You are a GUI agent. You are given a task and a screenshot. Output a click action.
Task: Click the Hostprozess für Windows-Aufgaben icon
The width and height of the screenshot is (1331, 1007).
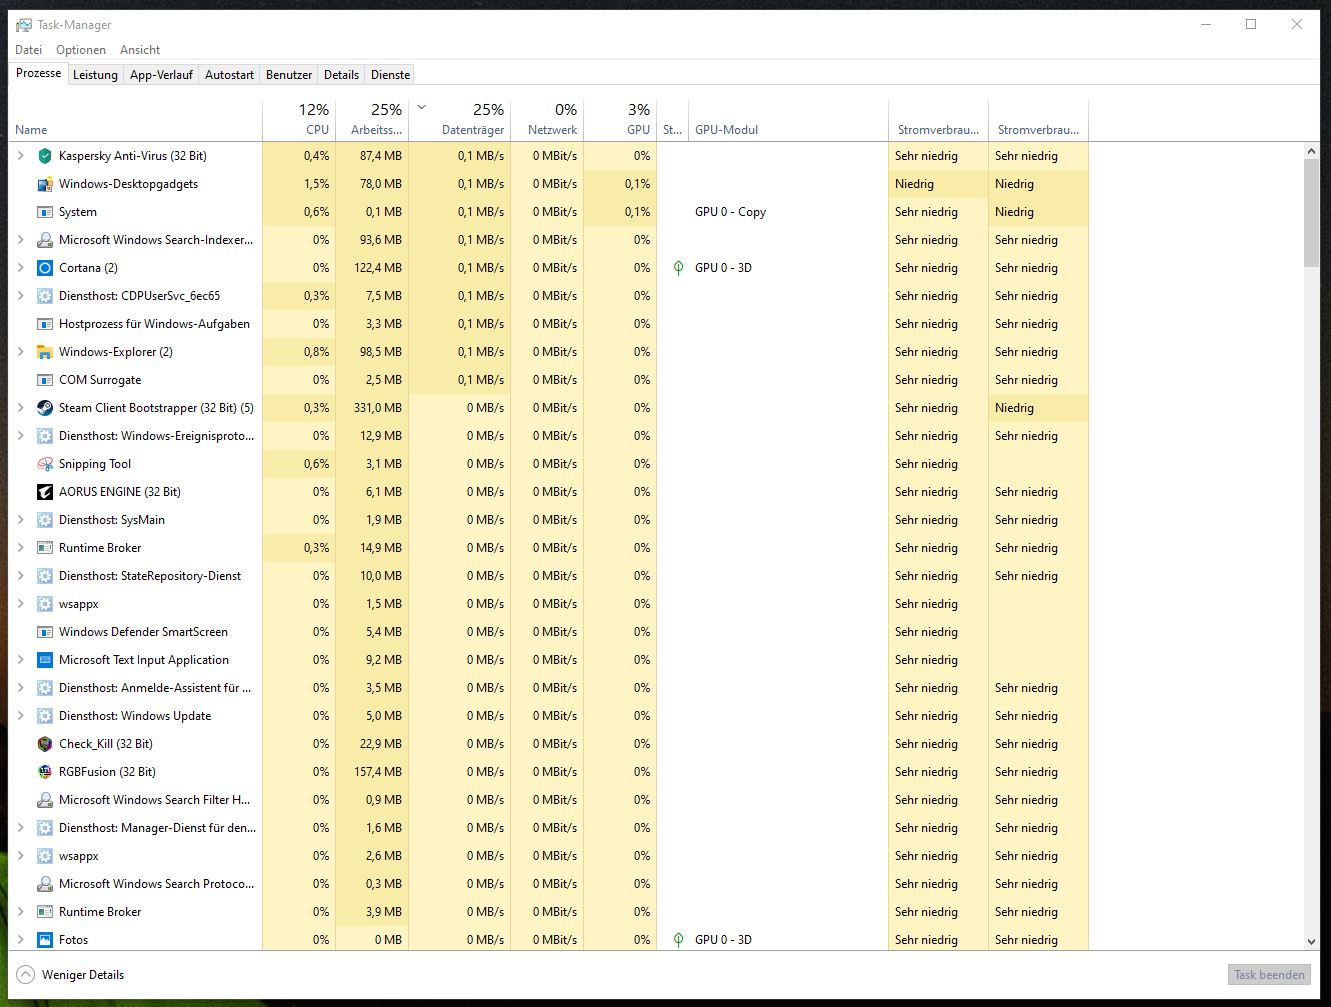(44, 324)
